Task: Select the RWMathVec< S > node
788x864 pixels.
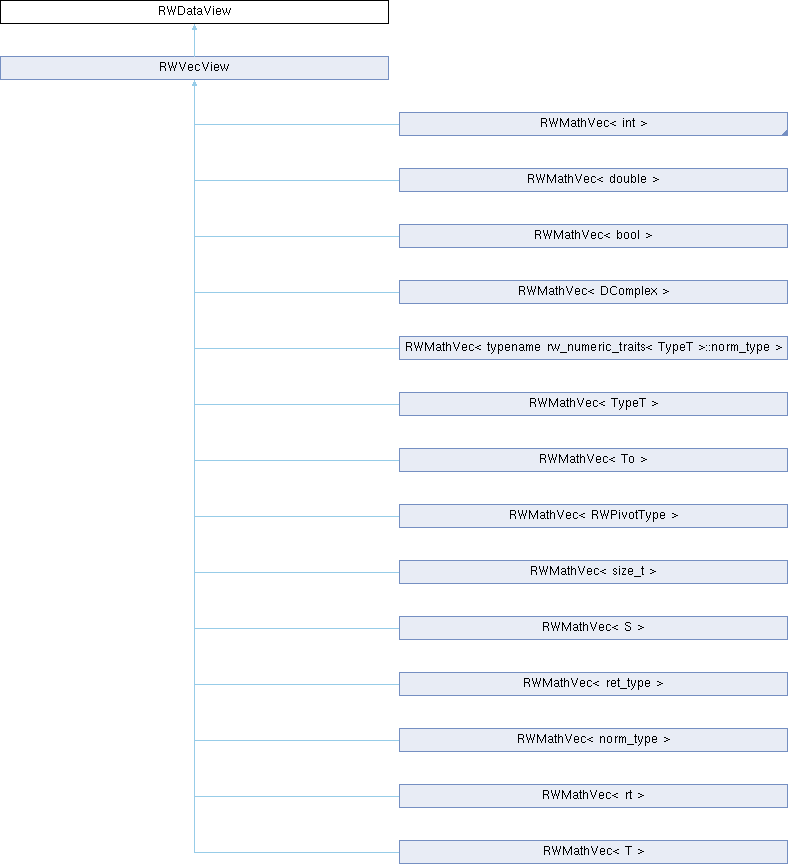Action: click(x=593, y=628)
